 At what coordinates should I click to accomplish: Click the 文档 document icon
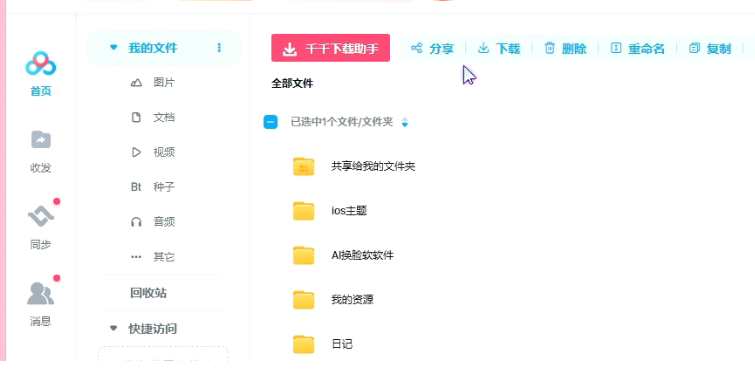[136, 117]
